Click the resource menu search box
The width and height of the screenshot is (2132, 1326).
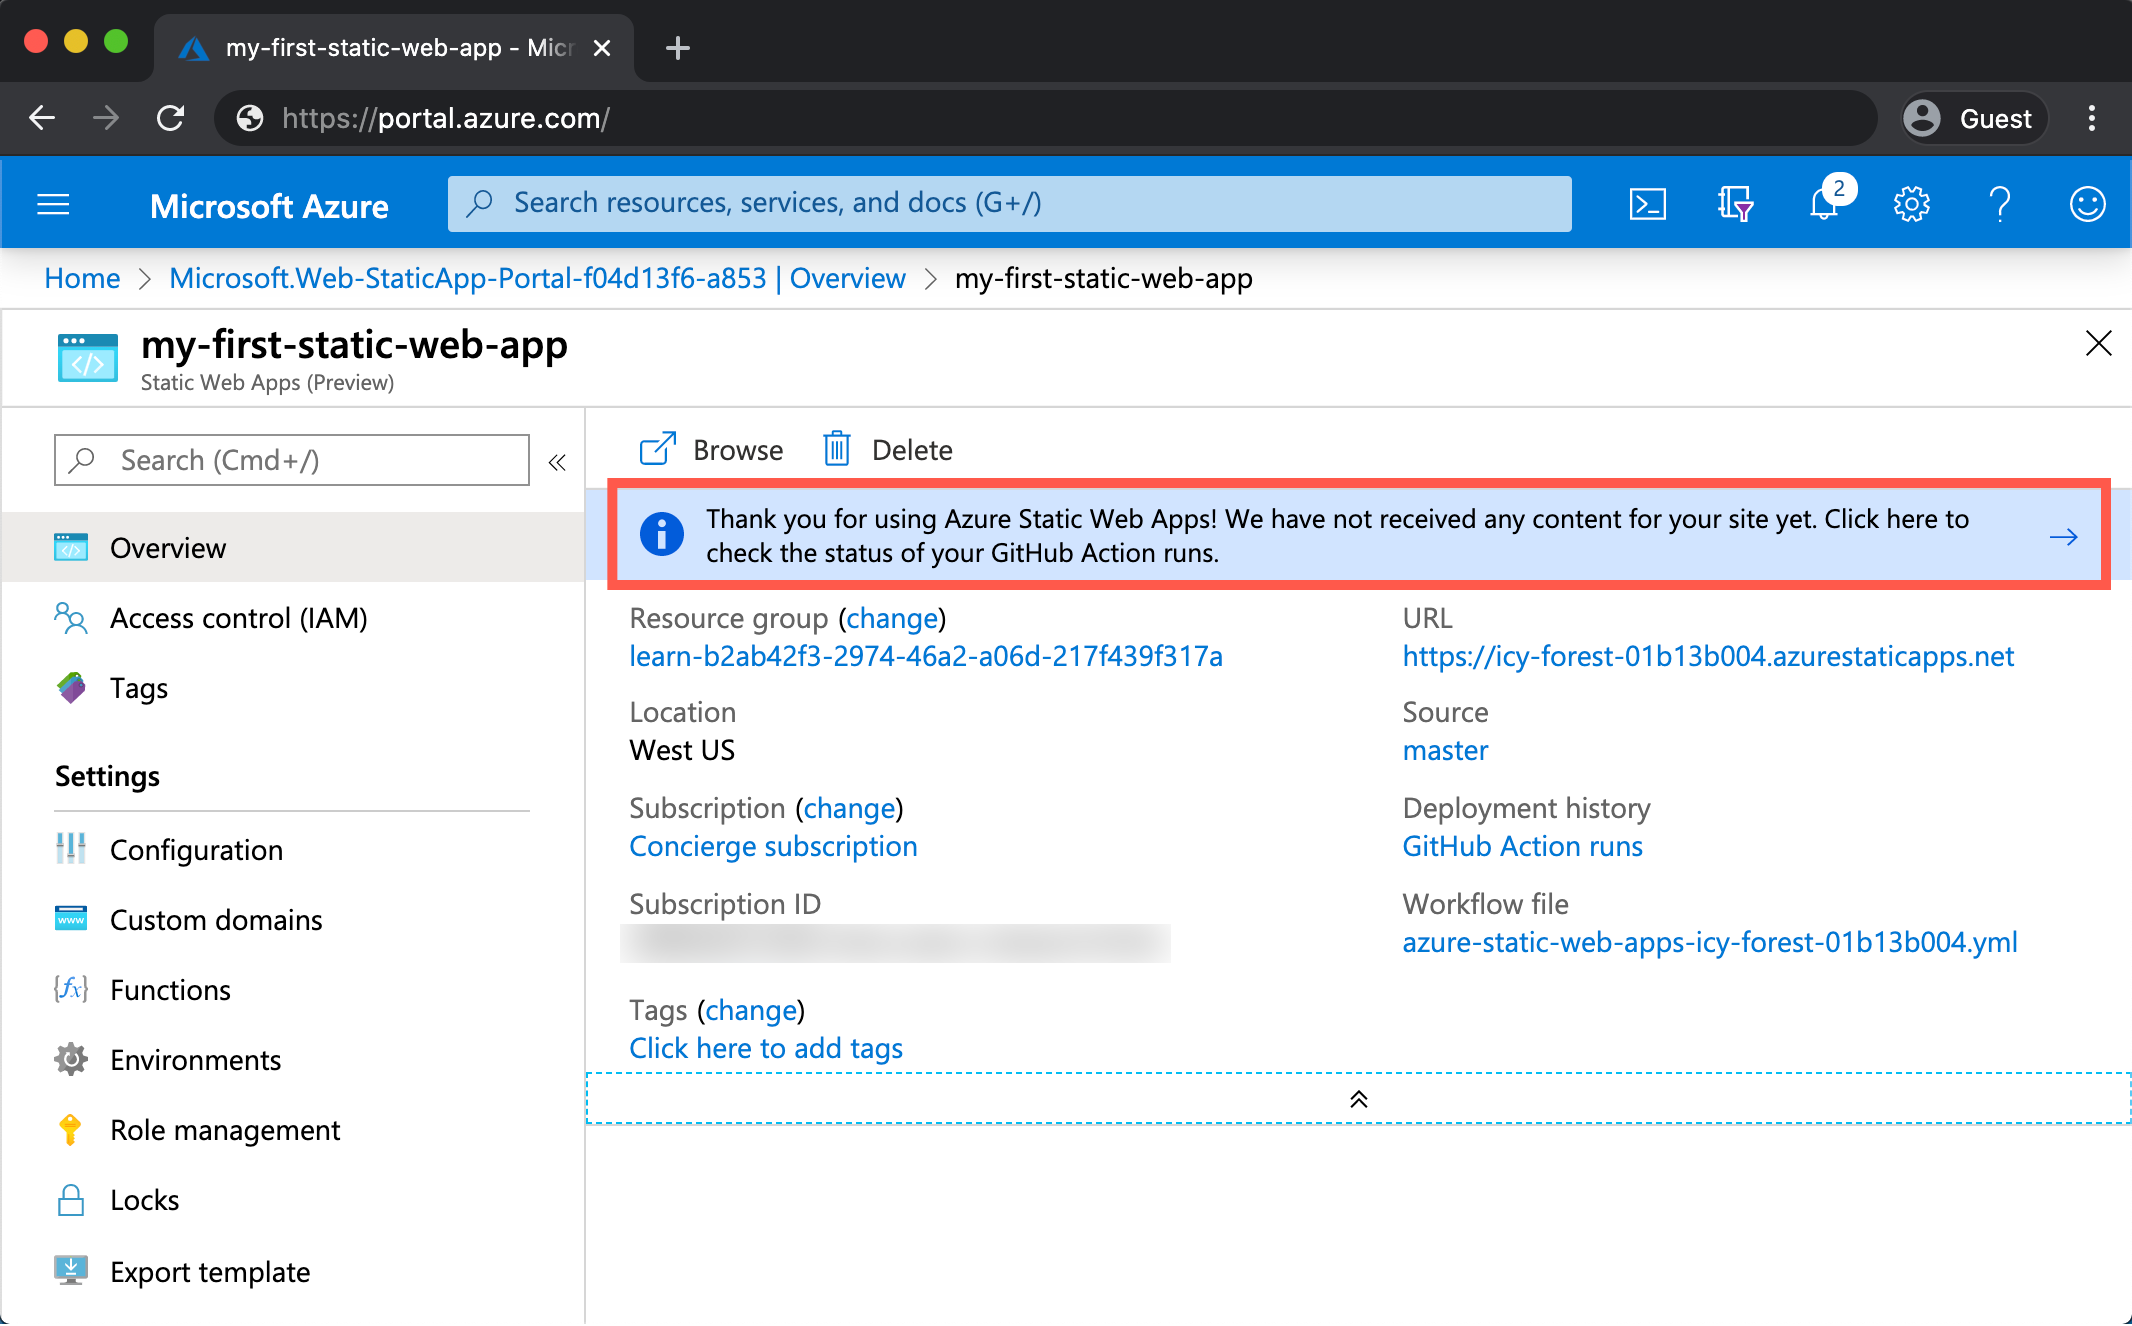point(292,460)
